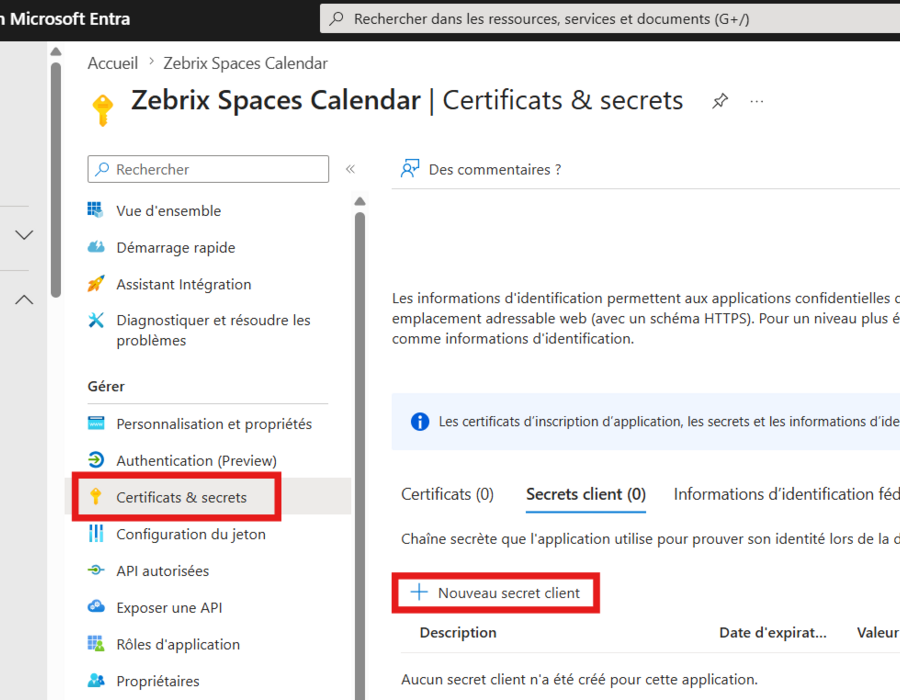Open the ellipsis more options menu
The height and width of the screenshot is (700, 900).
pos(757,102)
